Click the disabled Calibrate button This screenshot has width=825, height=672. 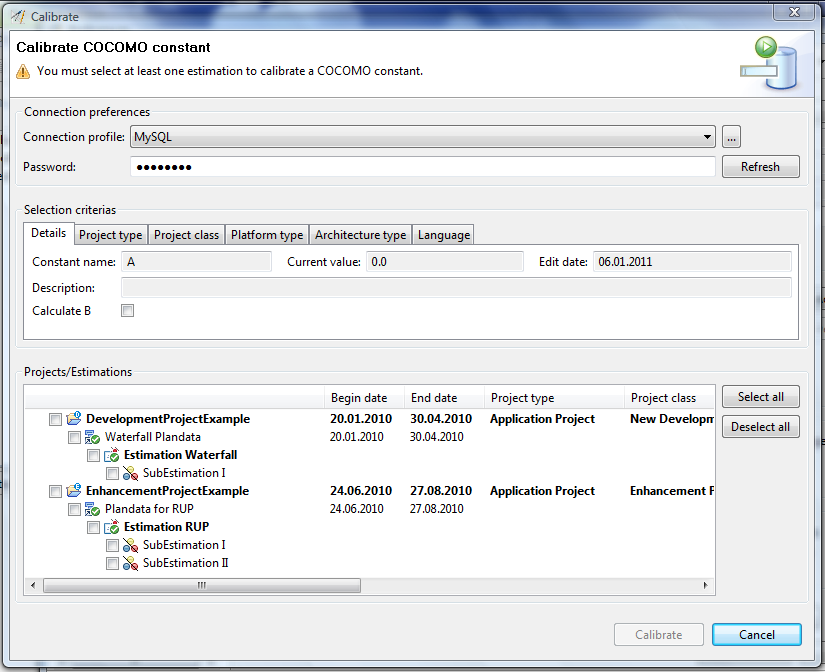pyautogui.click(x=658, y=635)
